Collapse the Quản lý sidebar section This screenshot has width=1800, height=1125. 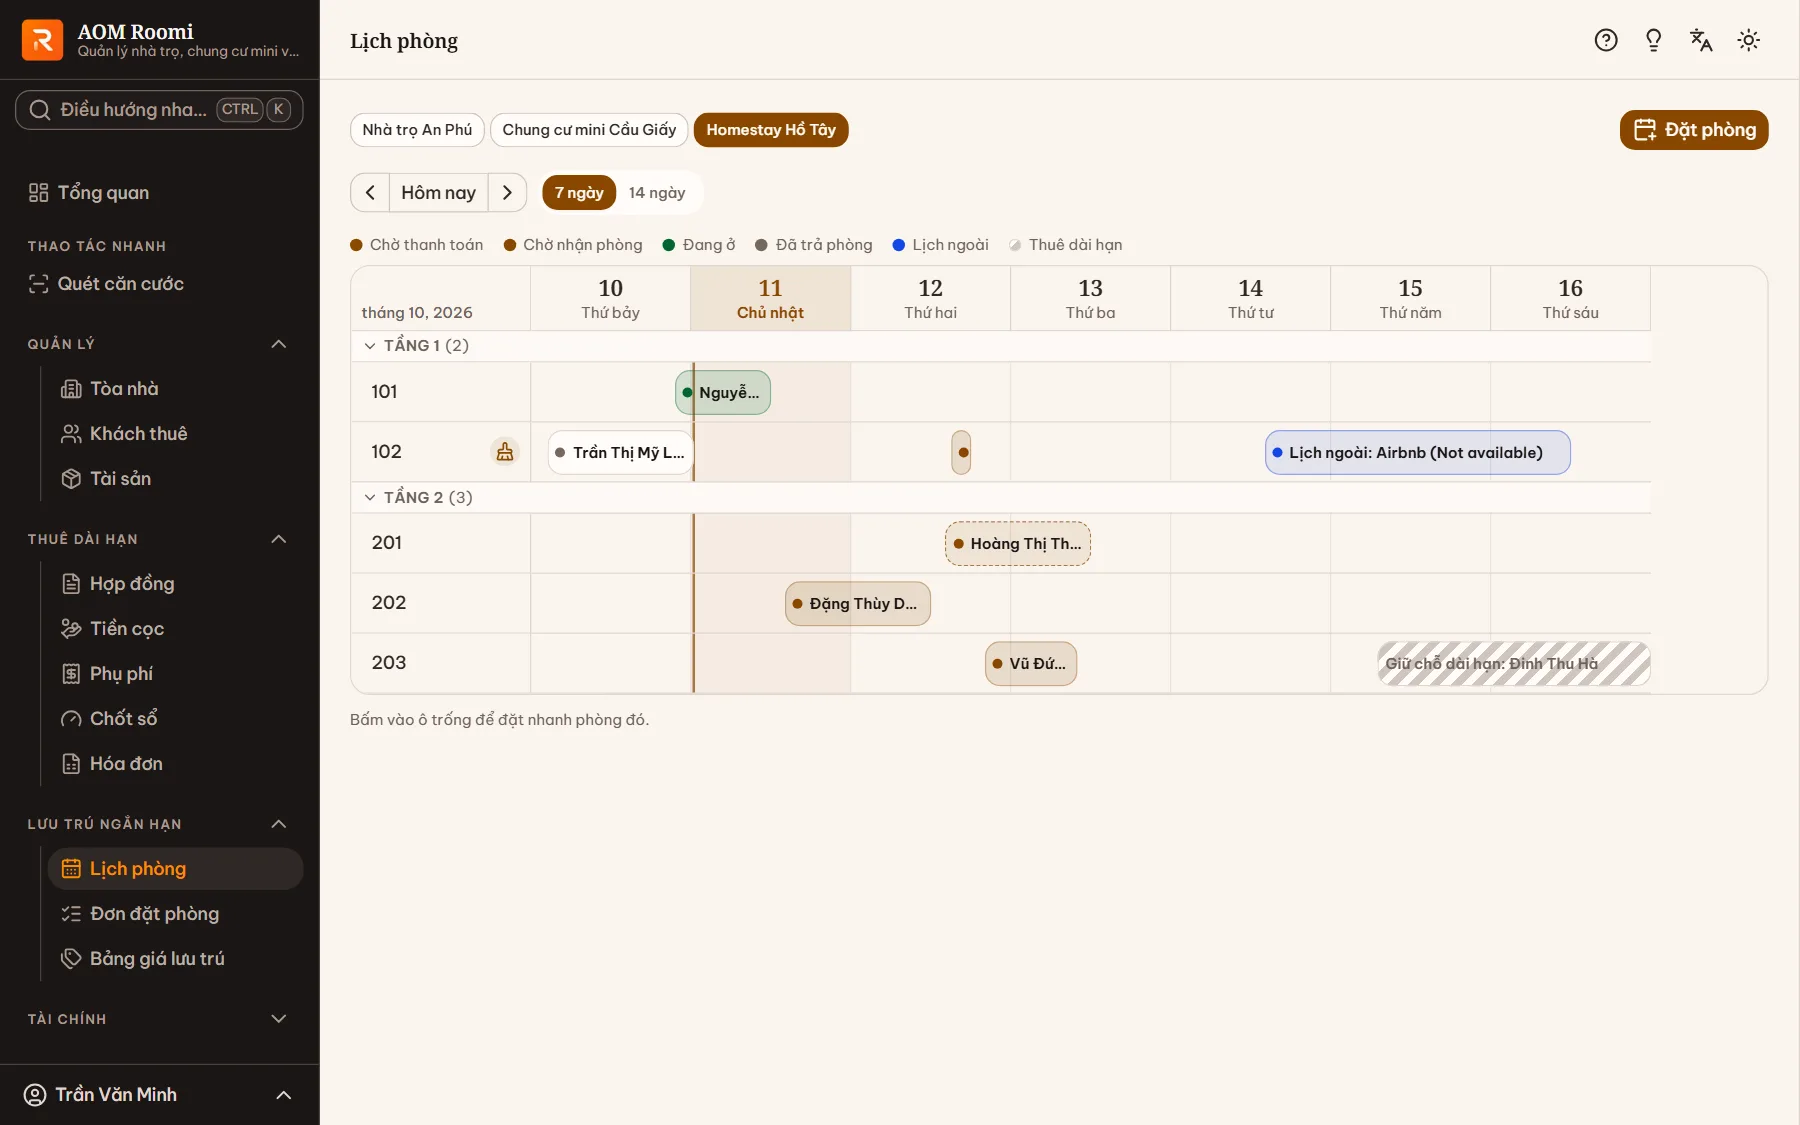click(279, 344)
